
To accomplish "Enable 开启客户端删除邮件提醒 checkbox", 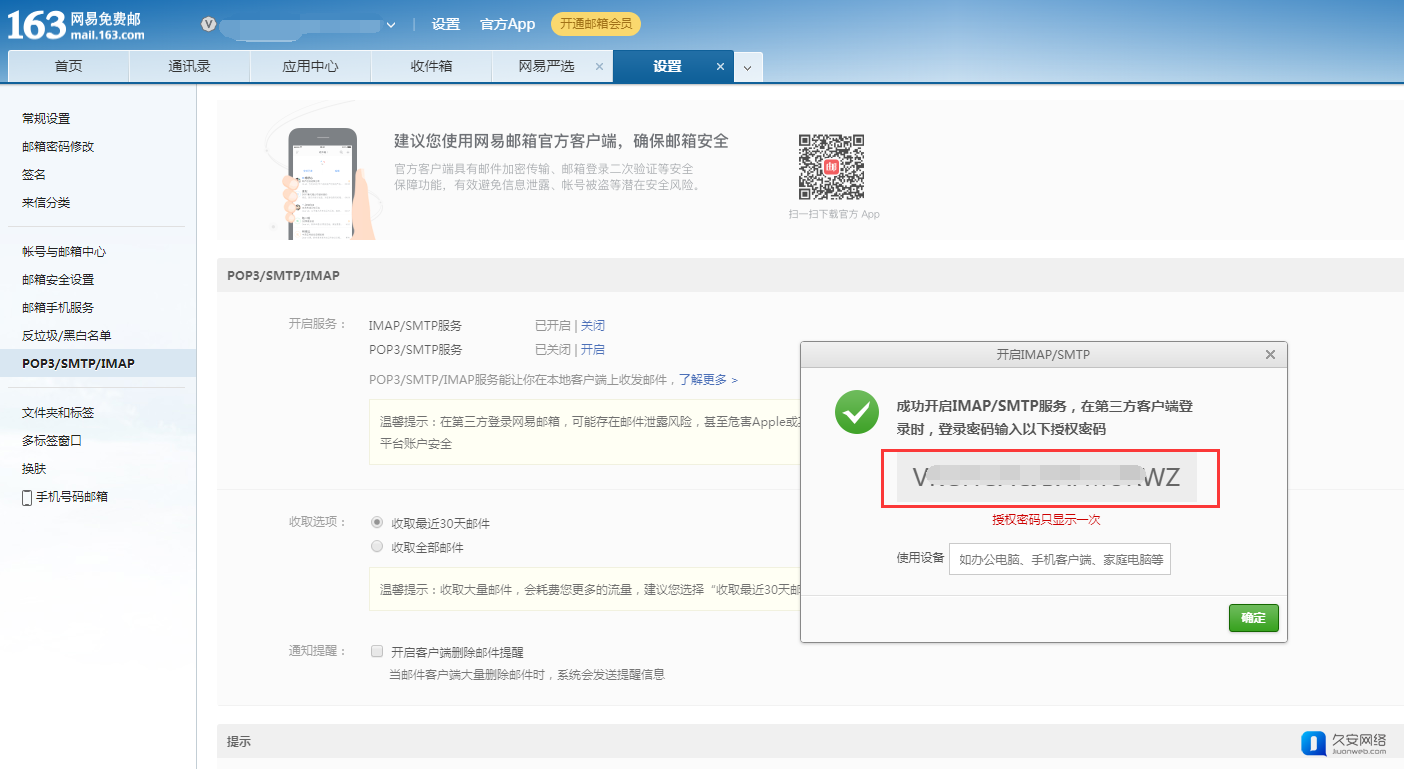I will (x=377, y=651).
